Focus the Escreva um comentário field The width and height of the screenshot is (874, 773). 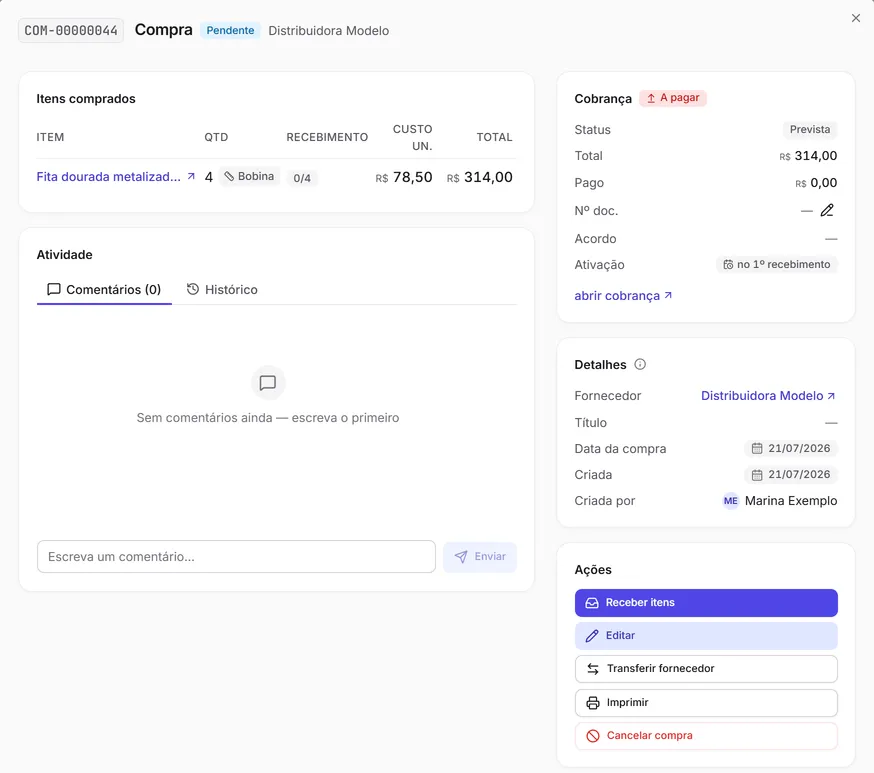click(x=236, y=557)
